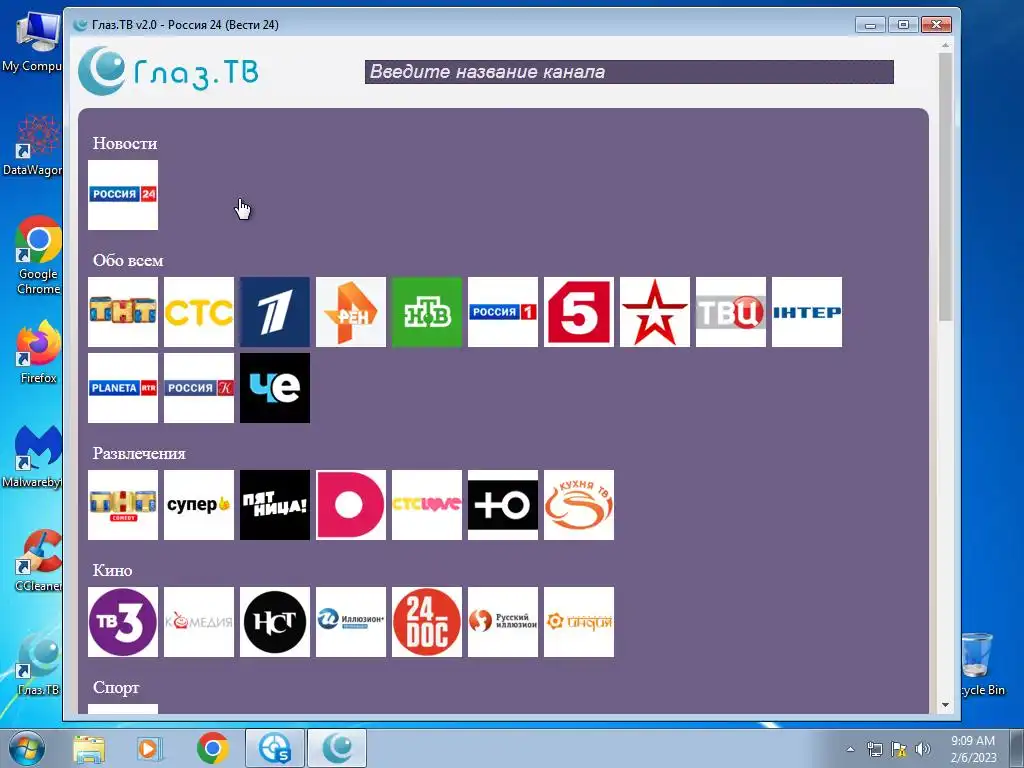Image resolution: width=1024 pixels, height=768 pixels.
Task: Click the Глаз.ТВ logo
Action: coord(168,71)
